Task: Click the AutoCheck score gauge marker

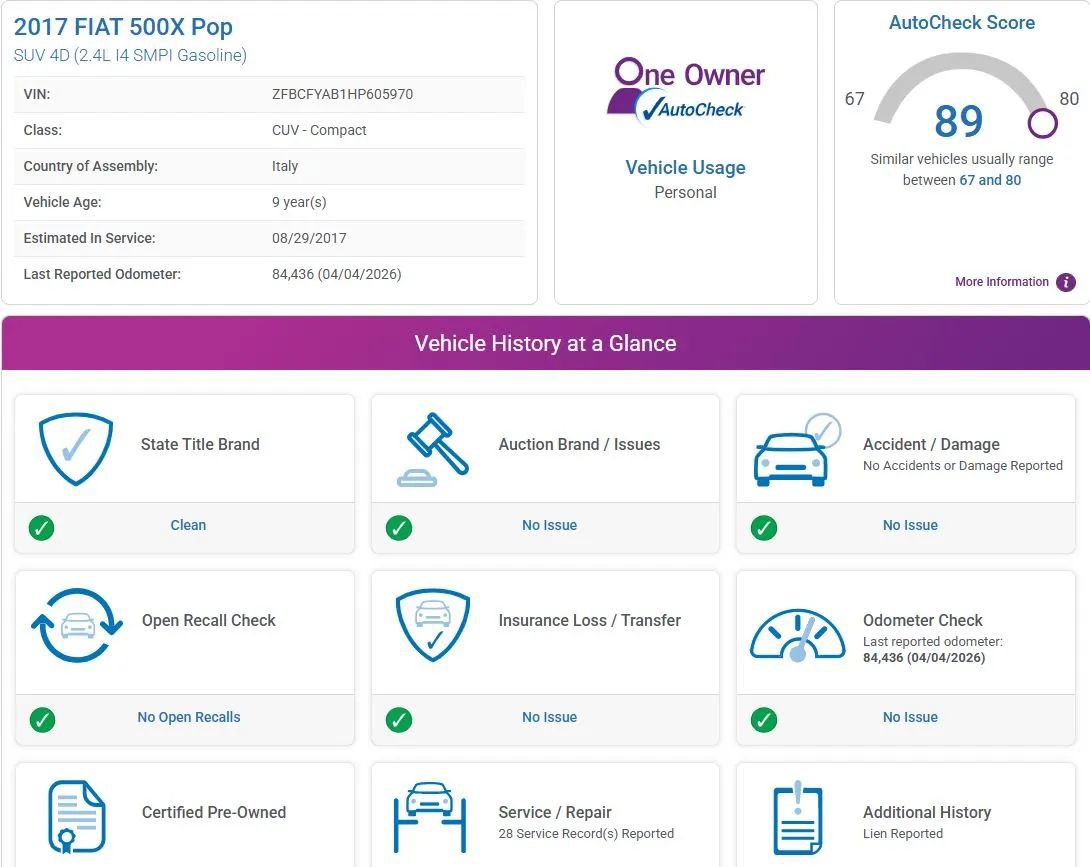Action: click(1042, 123)
